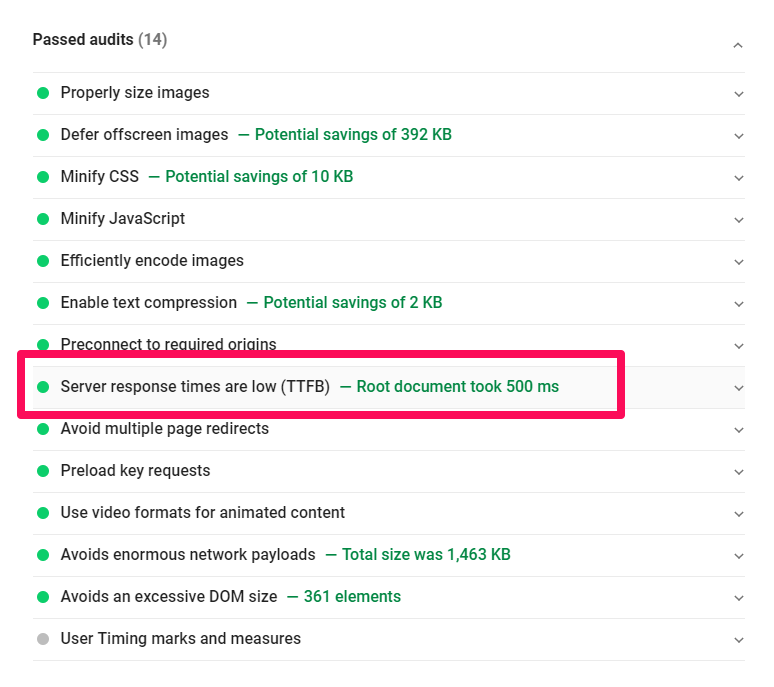Image resolution: width=774 pixels, height=687 pixels.
Task: Click green dot beside Avoid multiple page redirects
Action: [43, 429]
